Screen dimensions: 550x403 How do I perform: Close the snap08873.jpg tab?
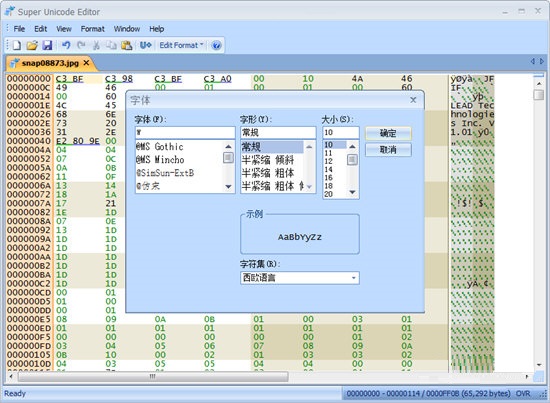click(x=86, y=63)
